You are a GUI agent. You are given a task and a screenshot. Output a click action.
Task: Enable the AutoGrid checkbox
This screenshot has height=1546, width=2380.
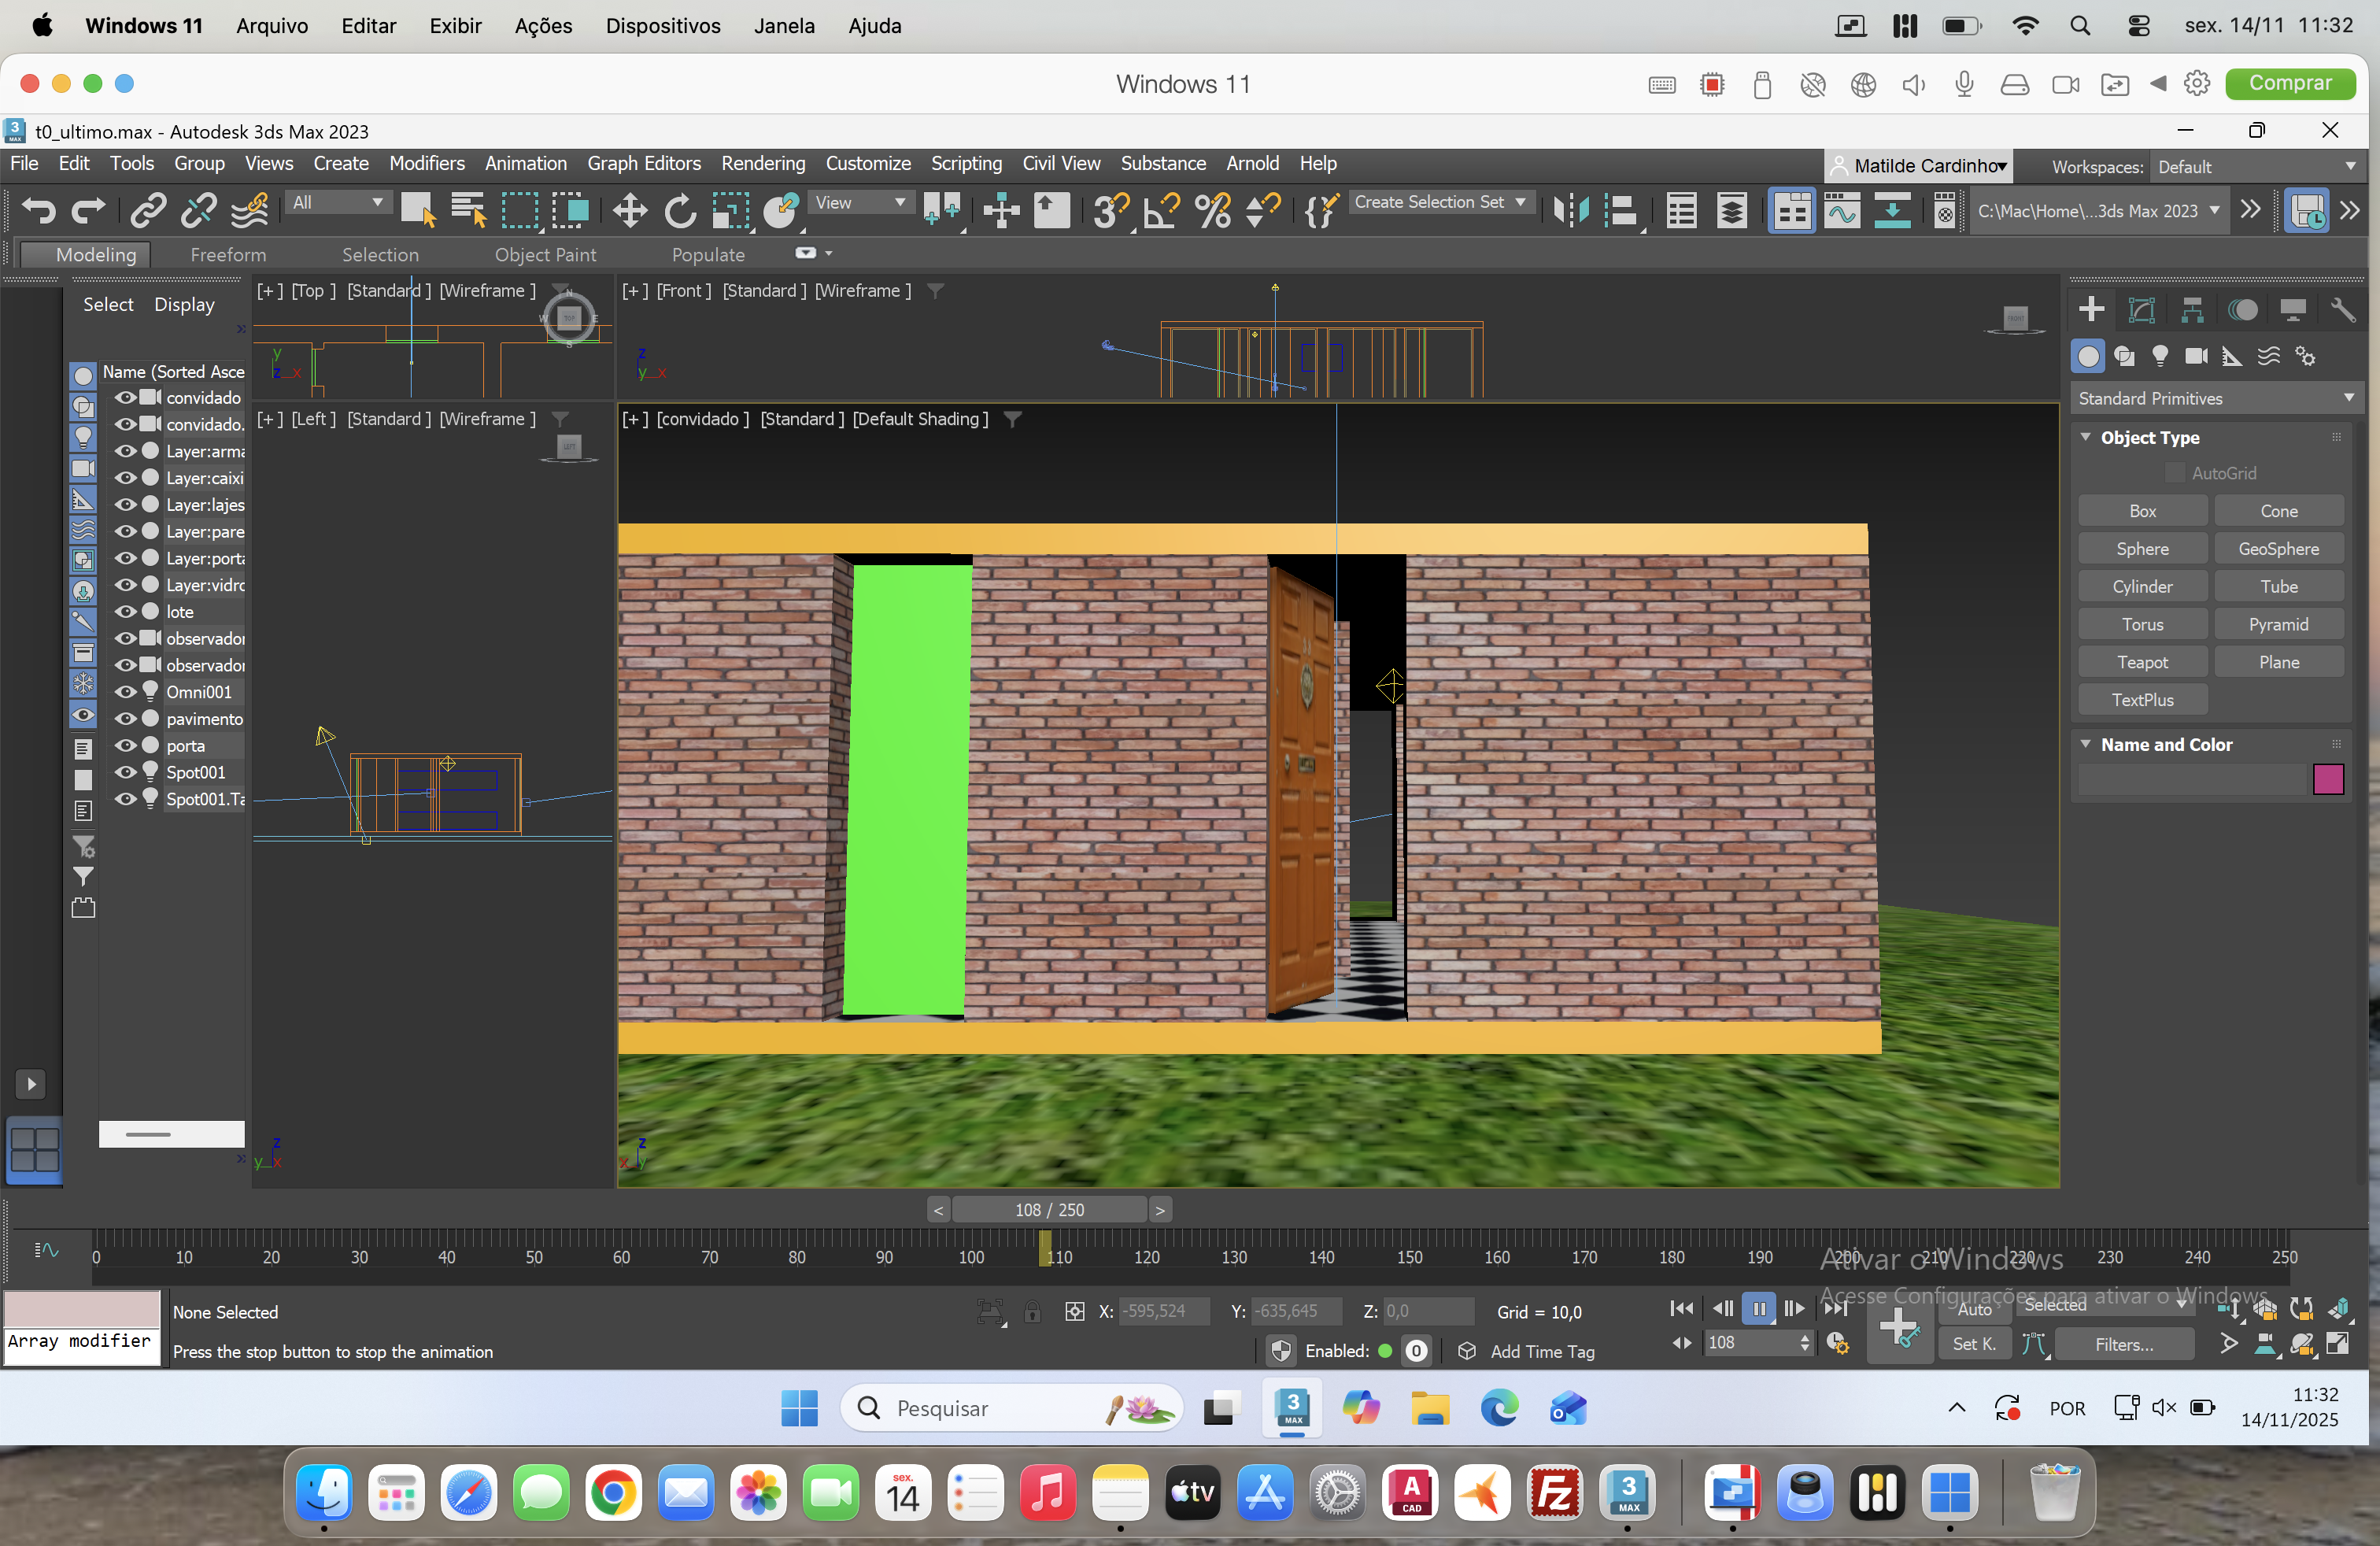point(2174,473)
